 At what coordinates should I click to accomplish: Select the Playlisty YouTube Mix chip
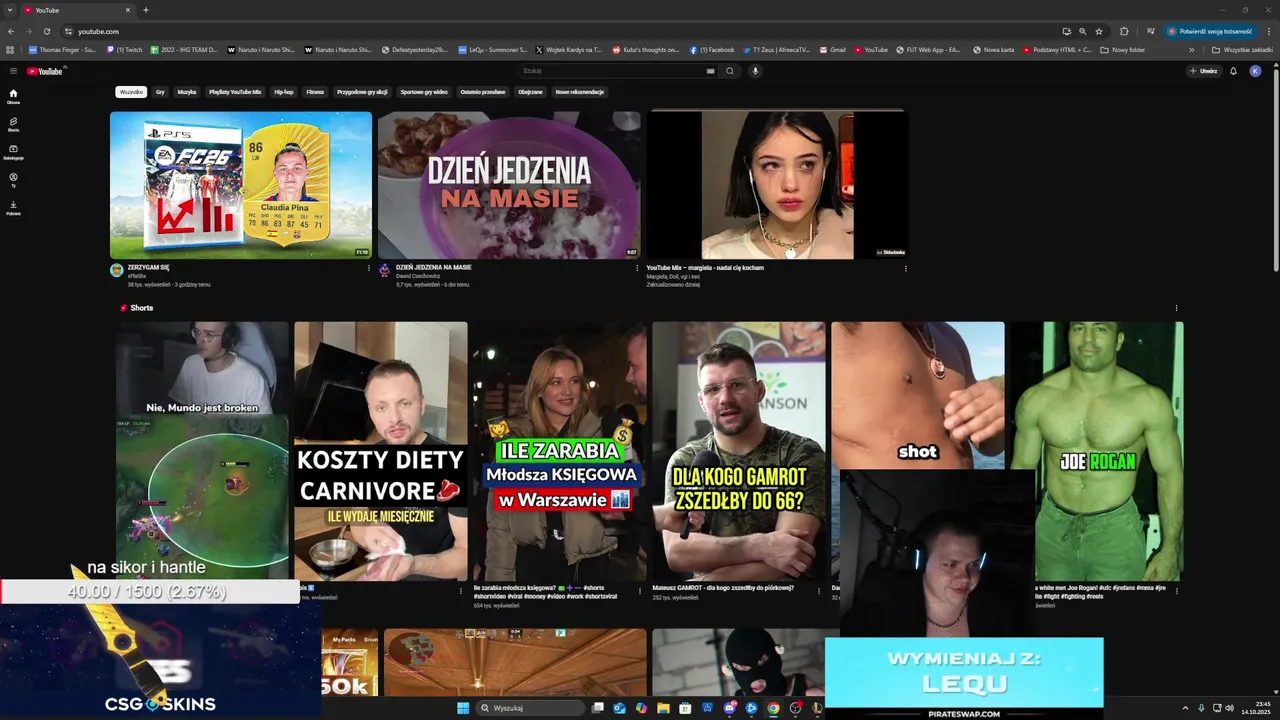235,92
